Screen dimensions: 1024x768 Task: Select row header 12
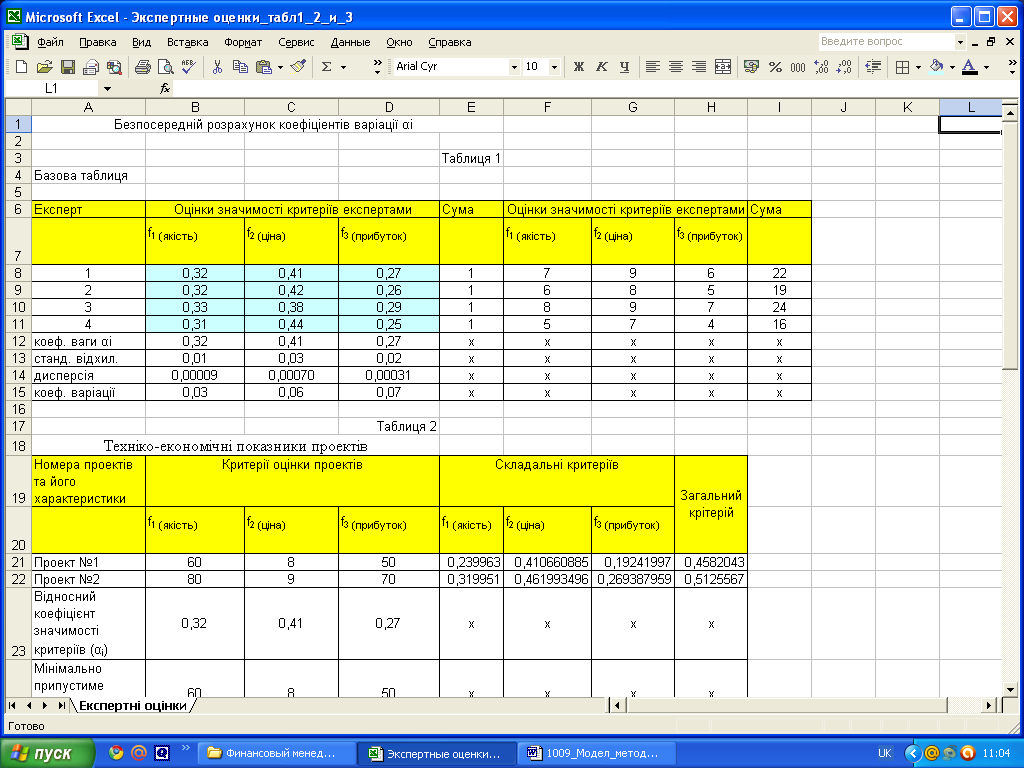tap(18, 342)
